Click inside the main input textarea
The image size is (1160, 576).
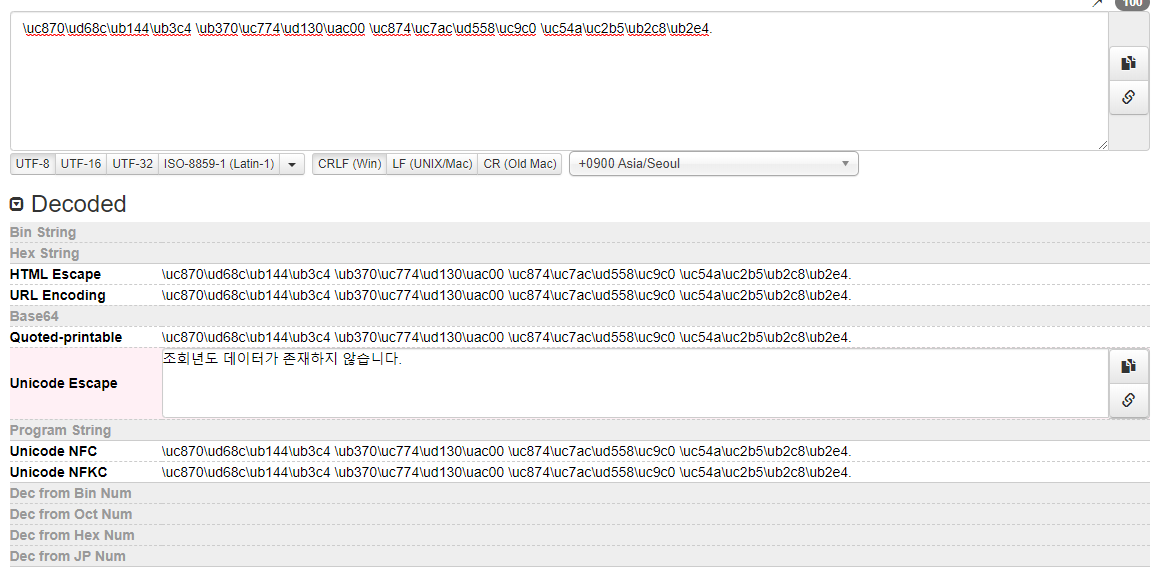559,81
